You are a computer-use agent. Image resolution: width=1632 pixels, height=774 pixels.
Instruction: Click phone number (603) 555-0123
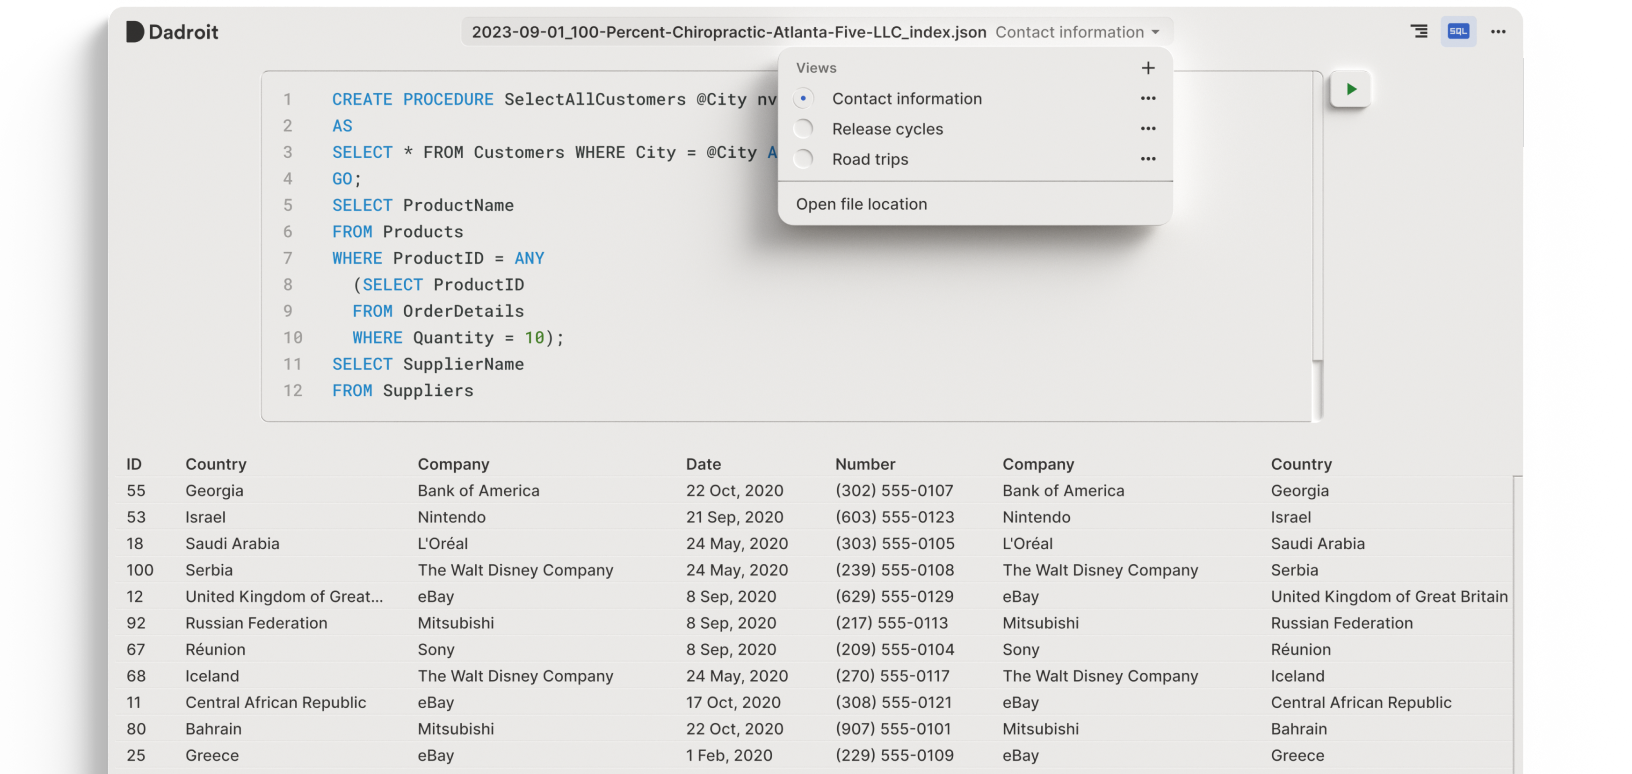pos(895,517)
